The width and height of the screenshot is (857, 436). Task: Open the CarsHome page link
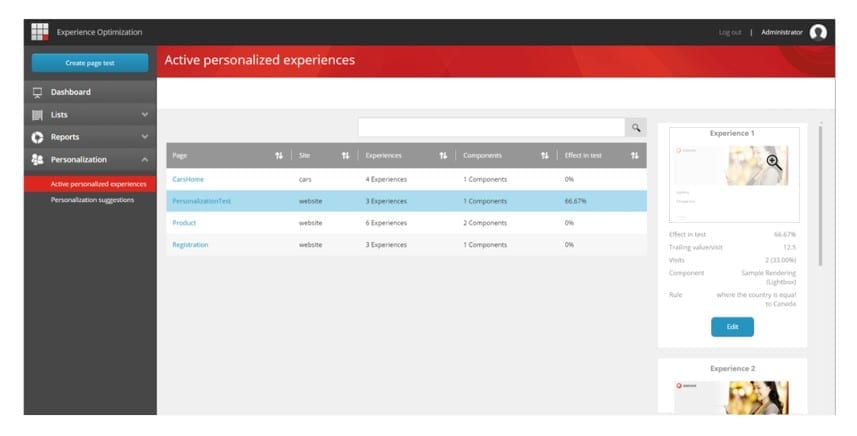click(x=188, y=179)
